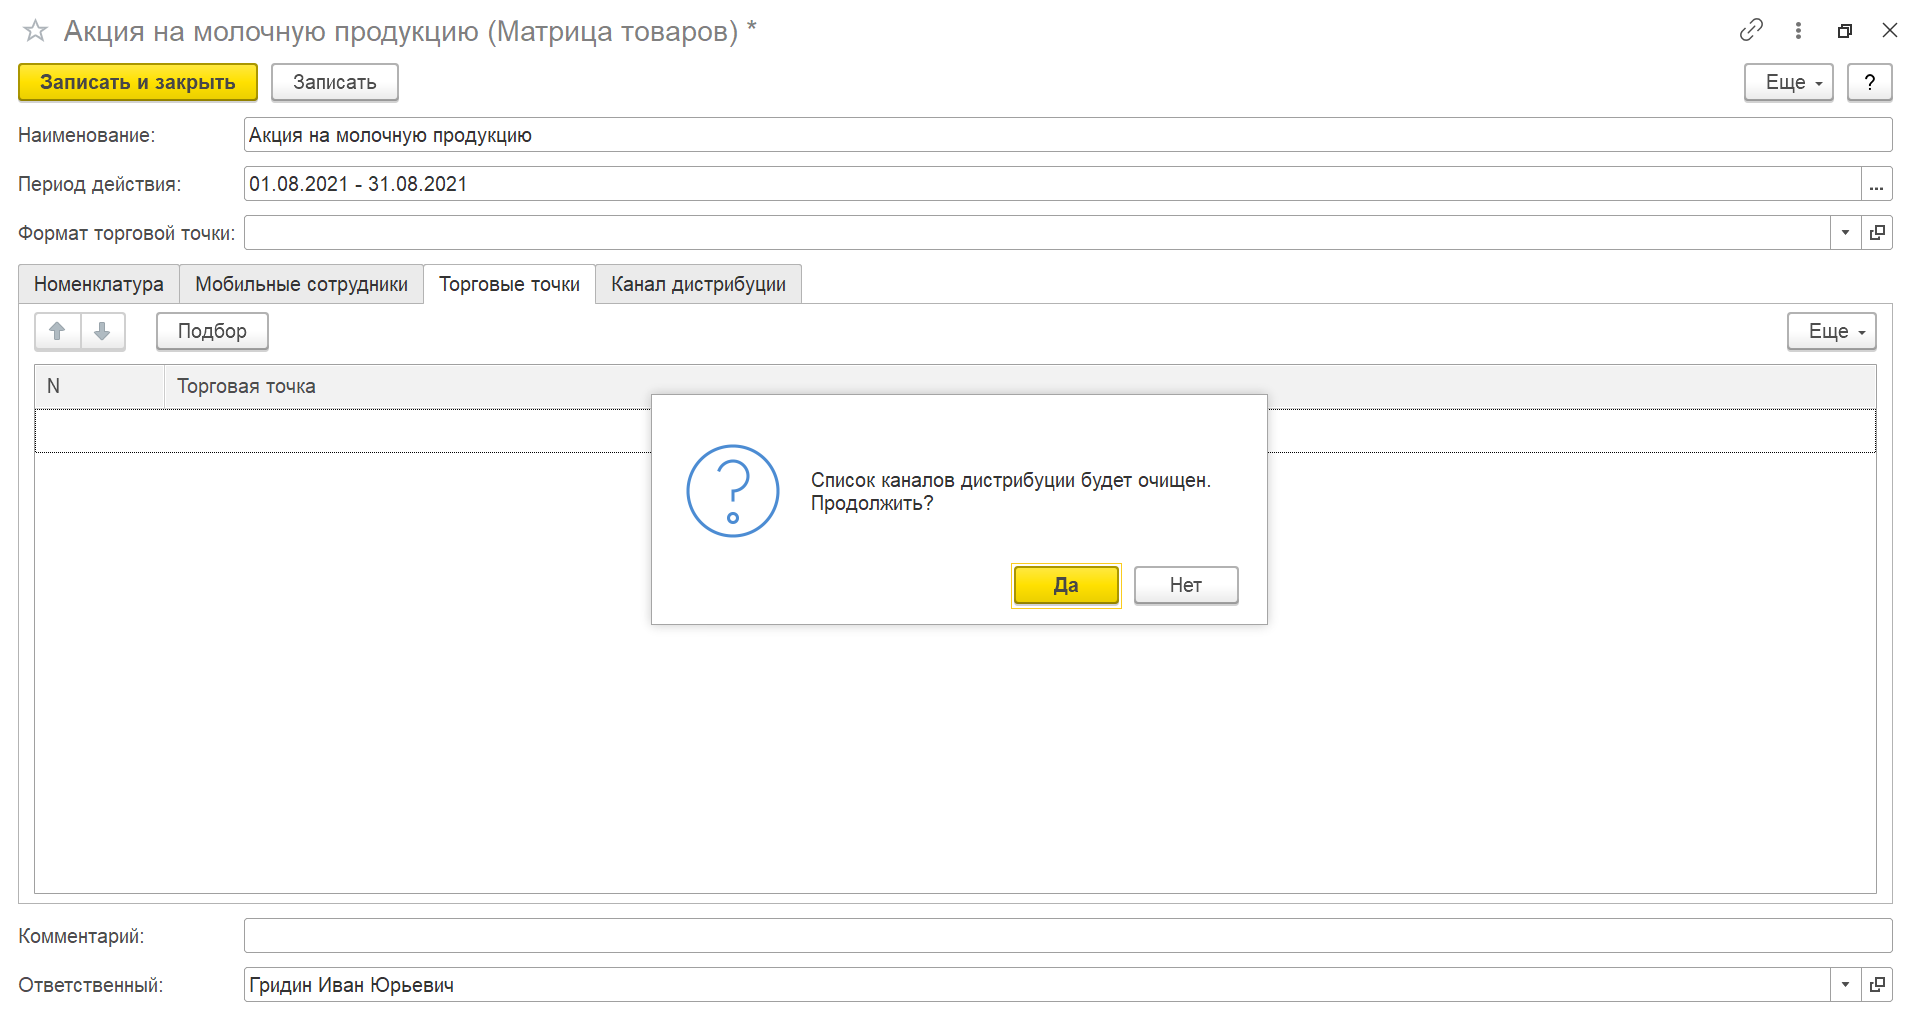Open trade point format record icon

coord(1877,233)
